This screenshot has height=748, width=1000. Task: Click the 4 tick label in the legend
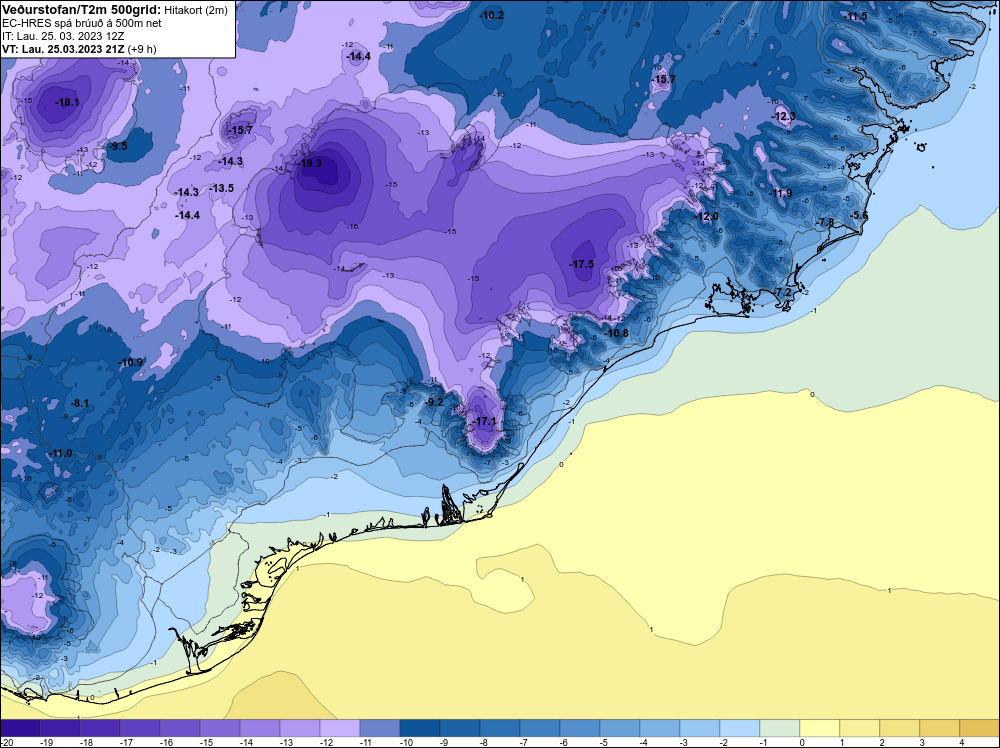[x=962, y=742]
